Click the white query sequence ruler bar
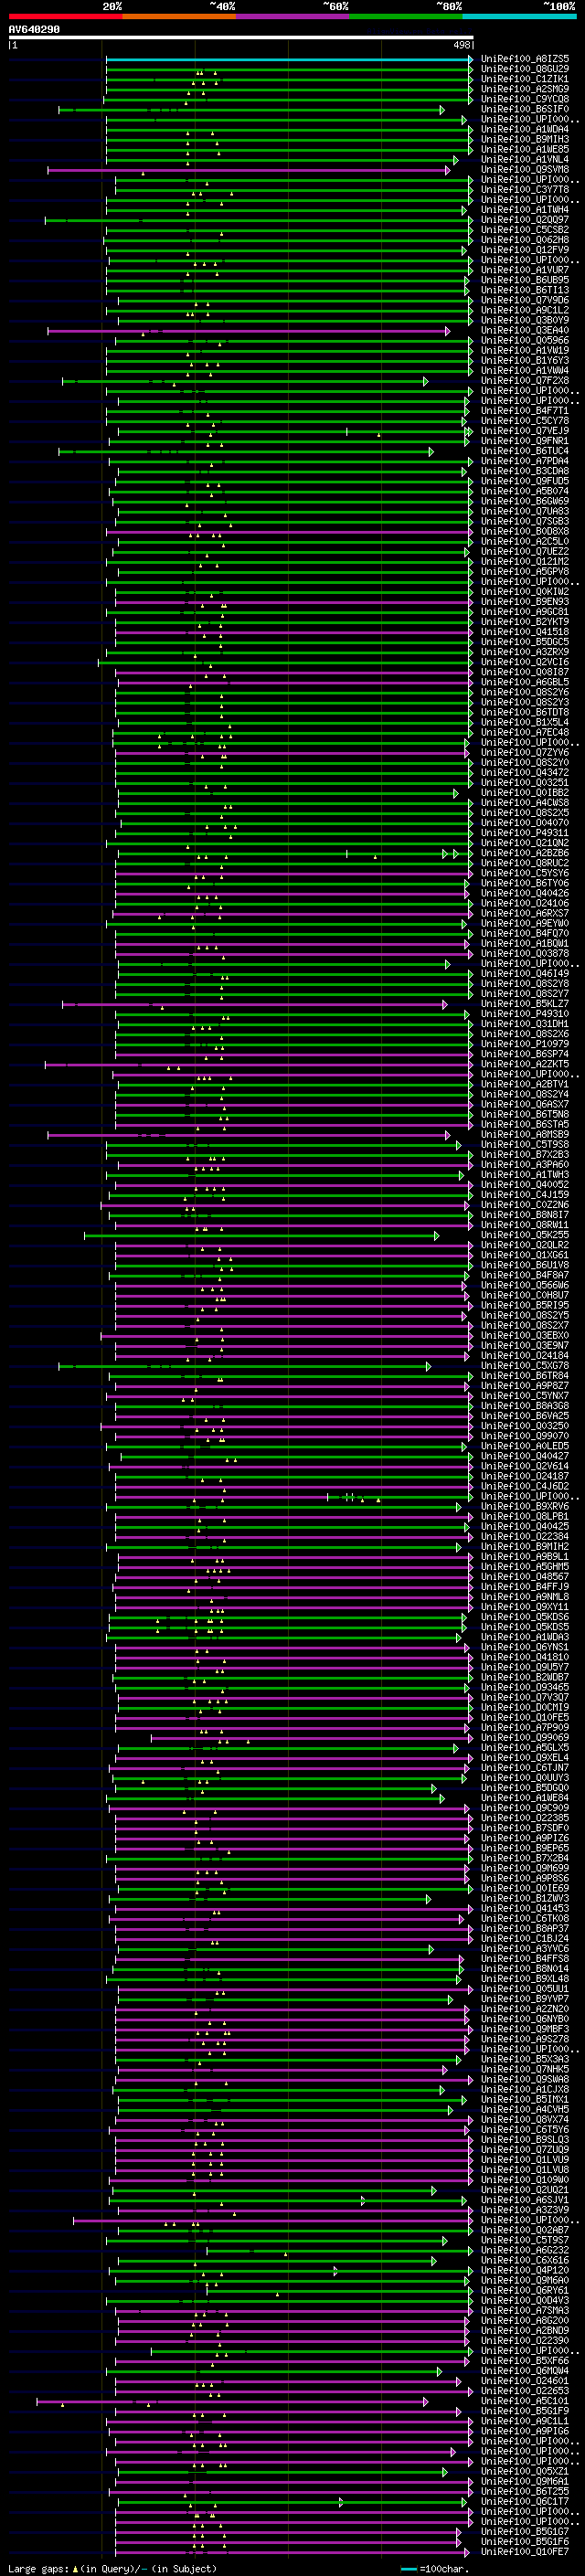Viewport: 585px width, 2576px height. click(241, 38)
